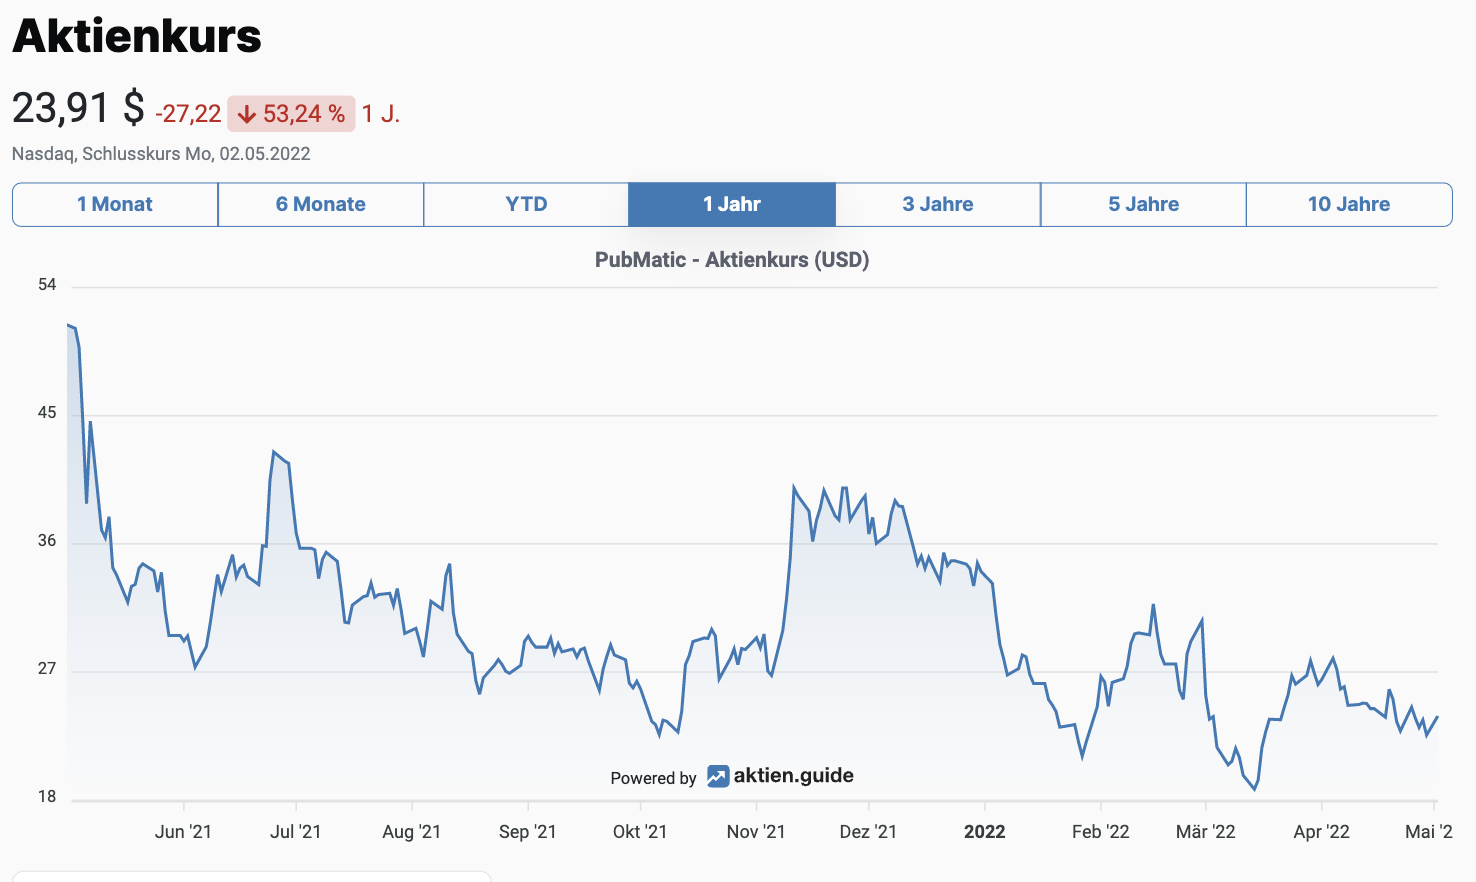Click the 1 J. period label
The image size is (1476, 882).
[x=381, y=114]
